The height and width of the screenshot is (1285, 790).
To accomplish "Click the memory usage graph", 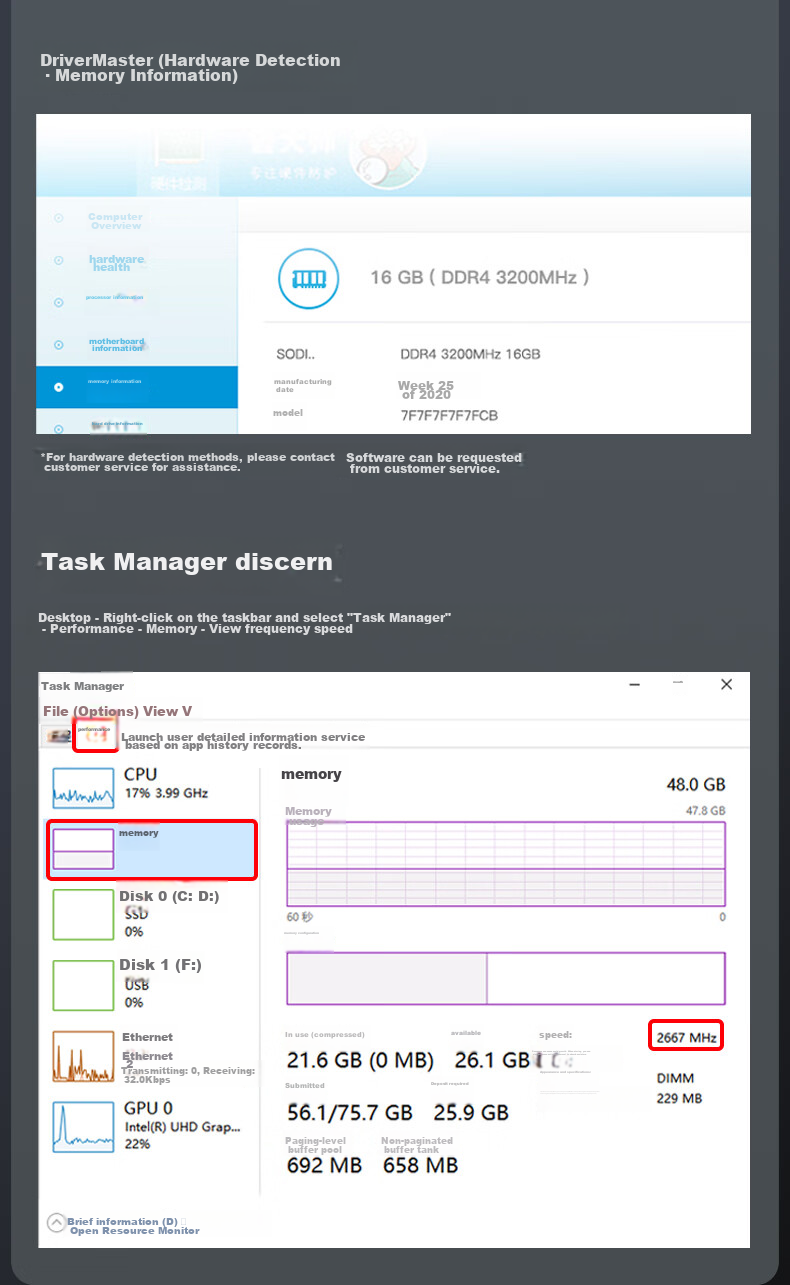I will 506,863.
